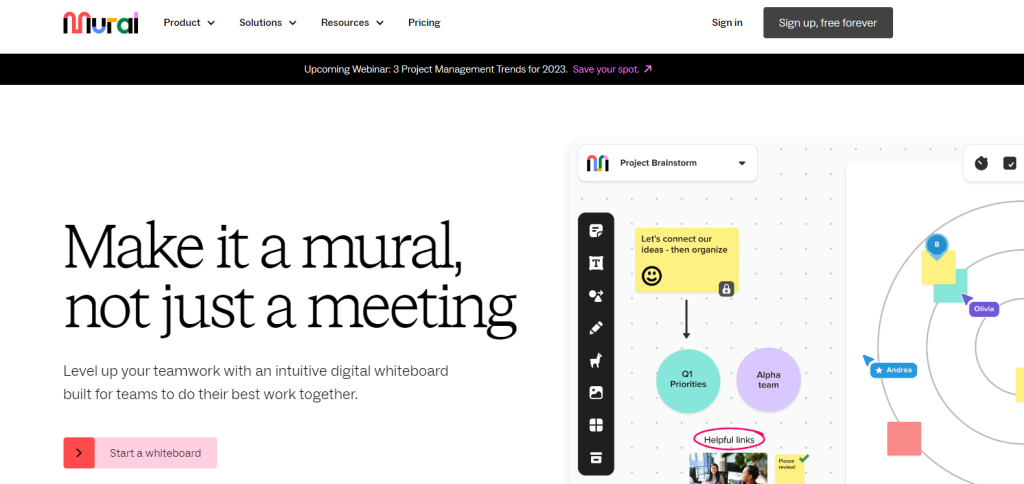Select the pencil draw tool
1024x484 pixels.
tap(596, 328)
